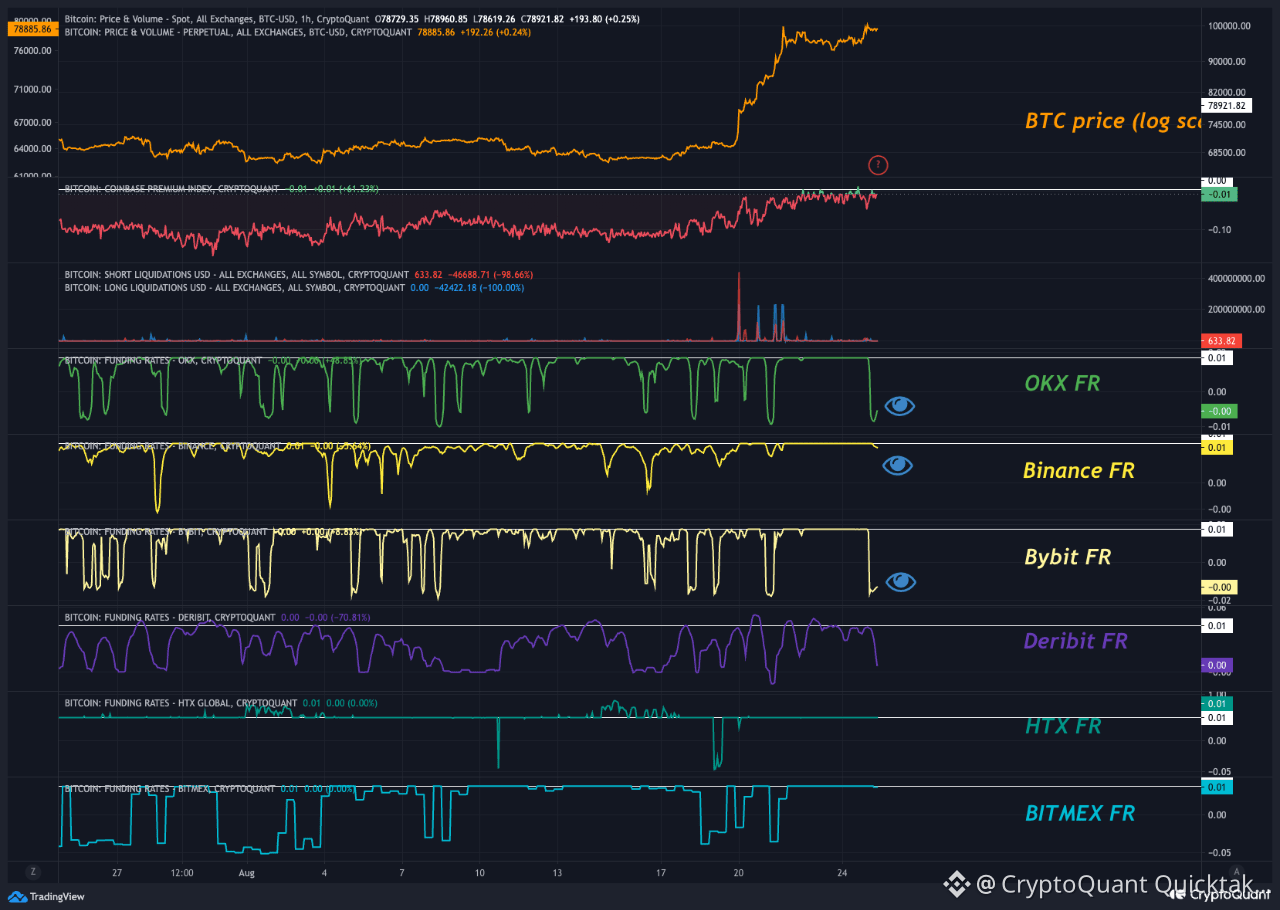
Task: Click the Funding Rates HTX Global legend title
Action: (x=180, y=703)
